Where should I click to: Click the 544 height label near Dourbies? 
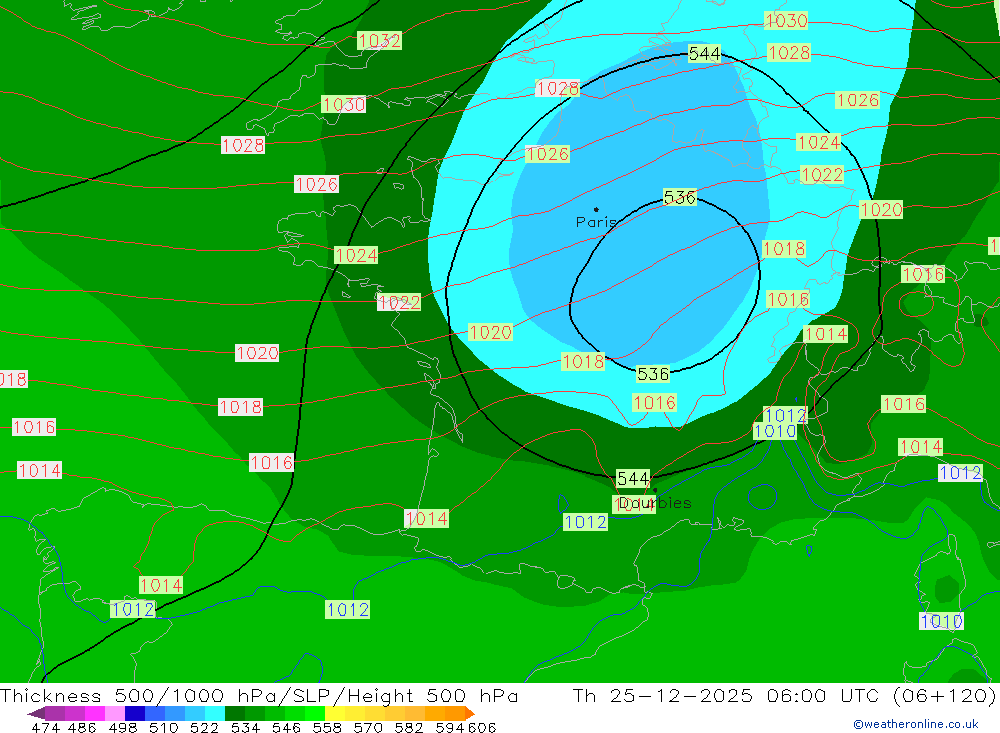pos(633,478)
